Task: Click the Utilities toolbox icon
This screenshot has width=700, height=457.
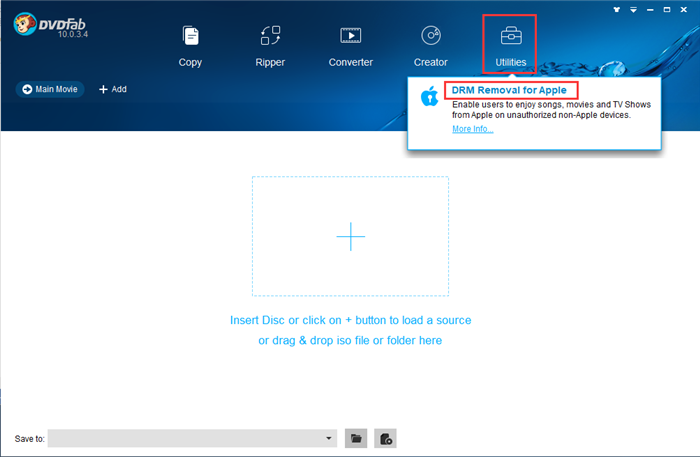Action: (x=510, y=37)
